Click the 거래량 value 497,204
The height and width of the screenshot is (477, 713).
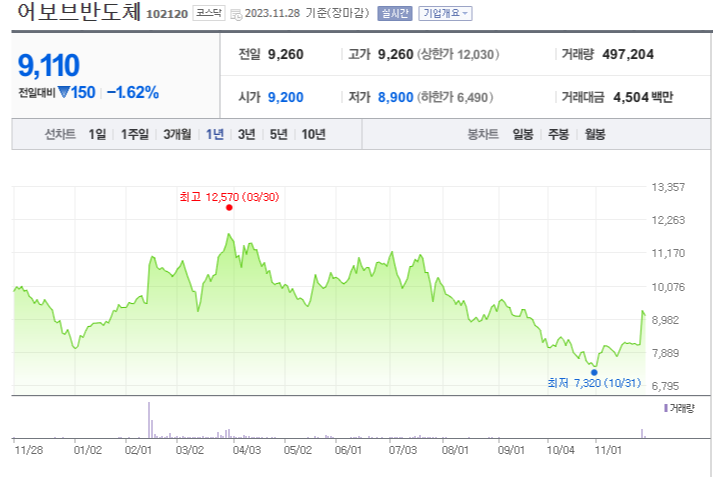(628, 55)
